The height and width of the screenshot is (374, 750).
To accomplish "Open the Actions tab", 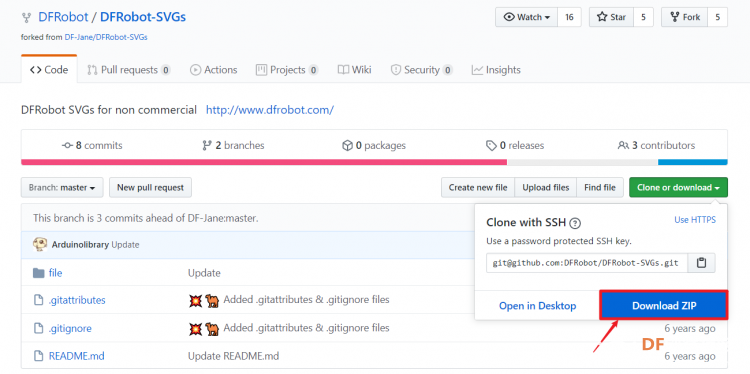I will [x=213, y=70].
